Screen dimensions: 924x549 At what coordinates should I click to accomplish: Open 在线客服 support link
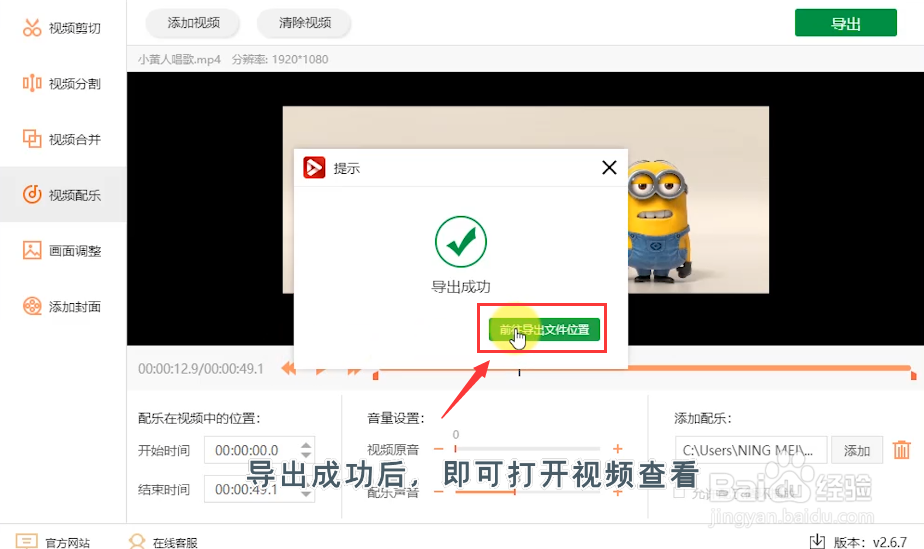(x=175, y=543)
